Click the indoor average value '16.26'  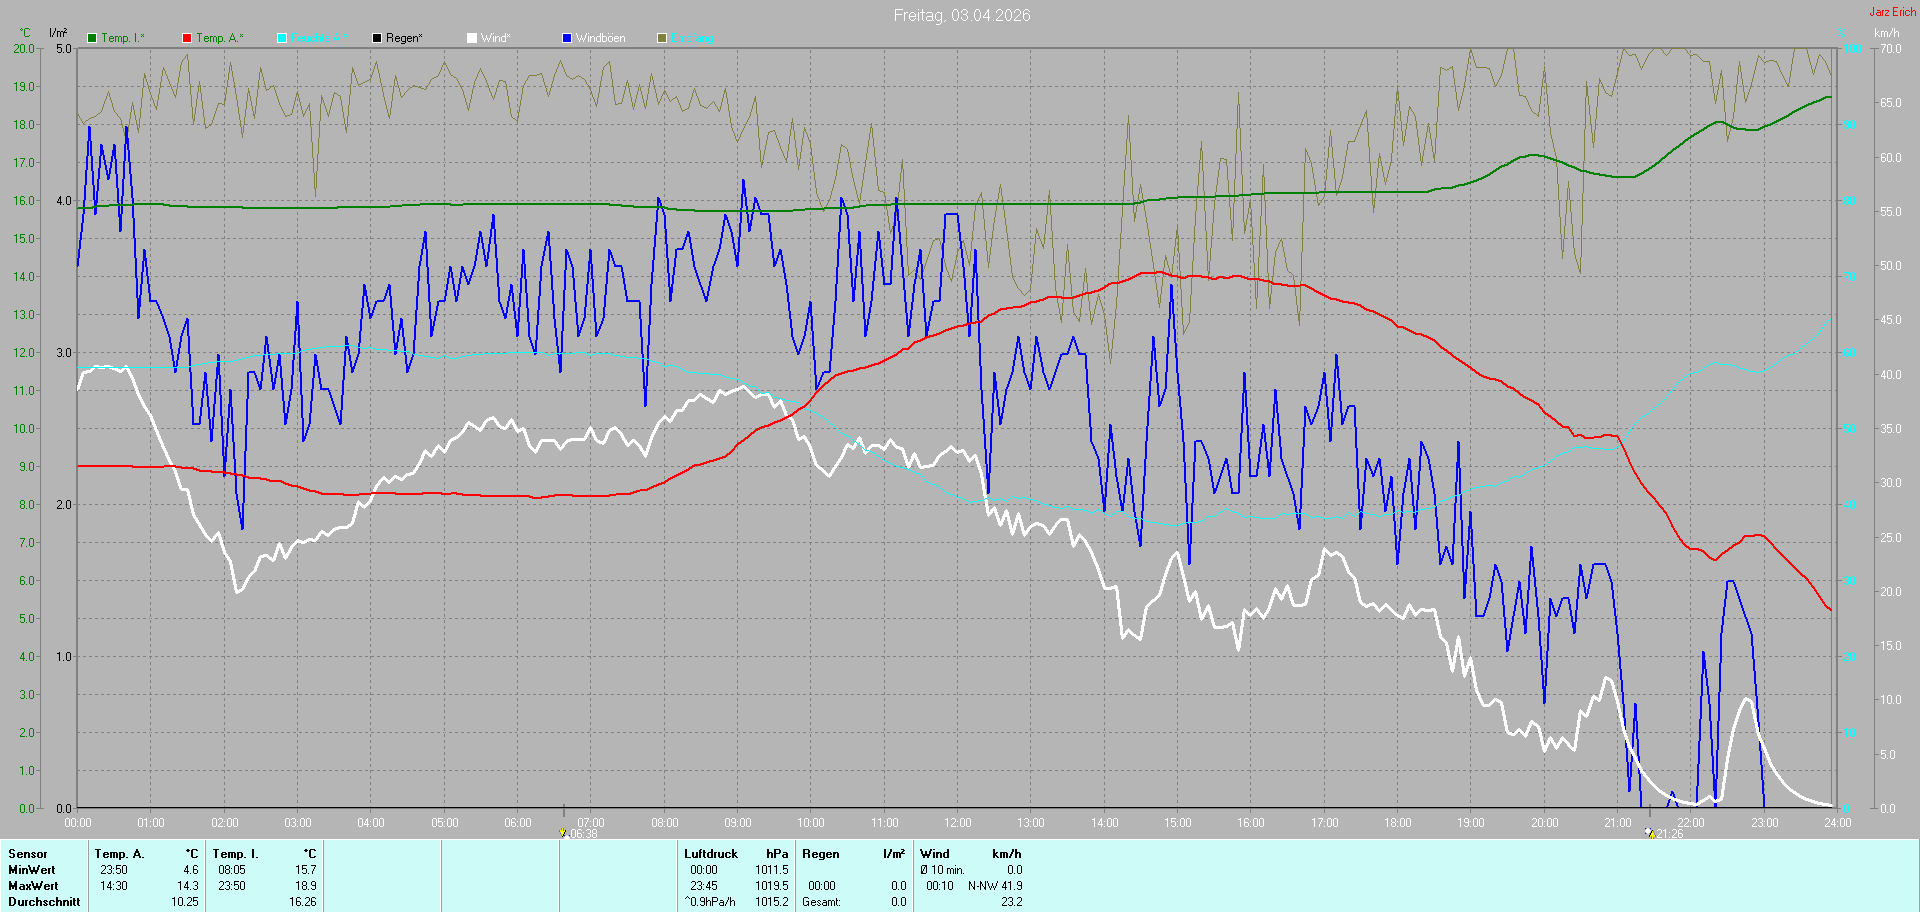(303, 902)
